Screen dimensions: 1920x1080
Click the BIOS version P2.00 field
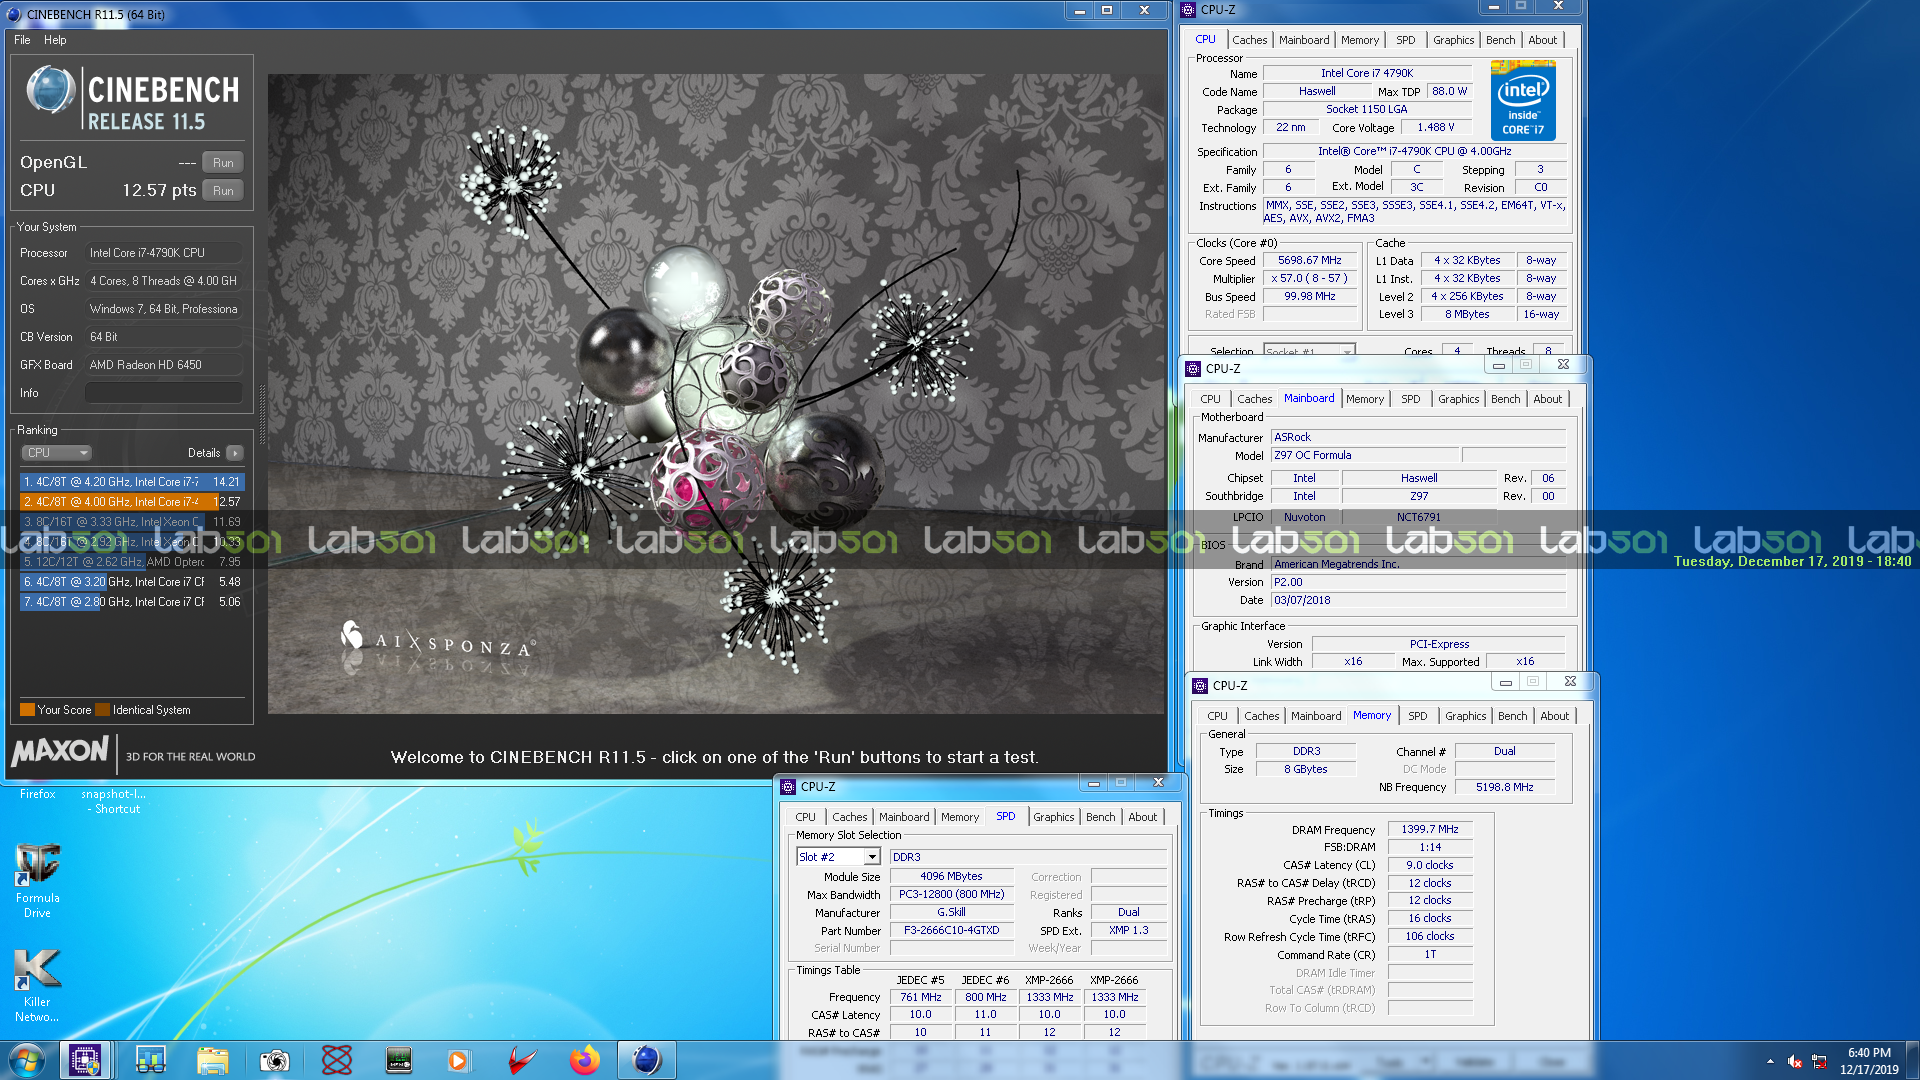[1417, 582]
